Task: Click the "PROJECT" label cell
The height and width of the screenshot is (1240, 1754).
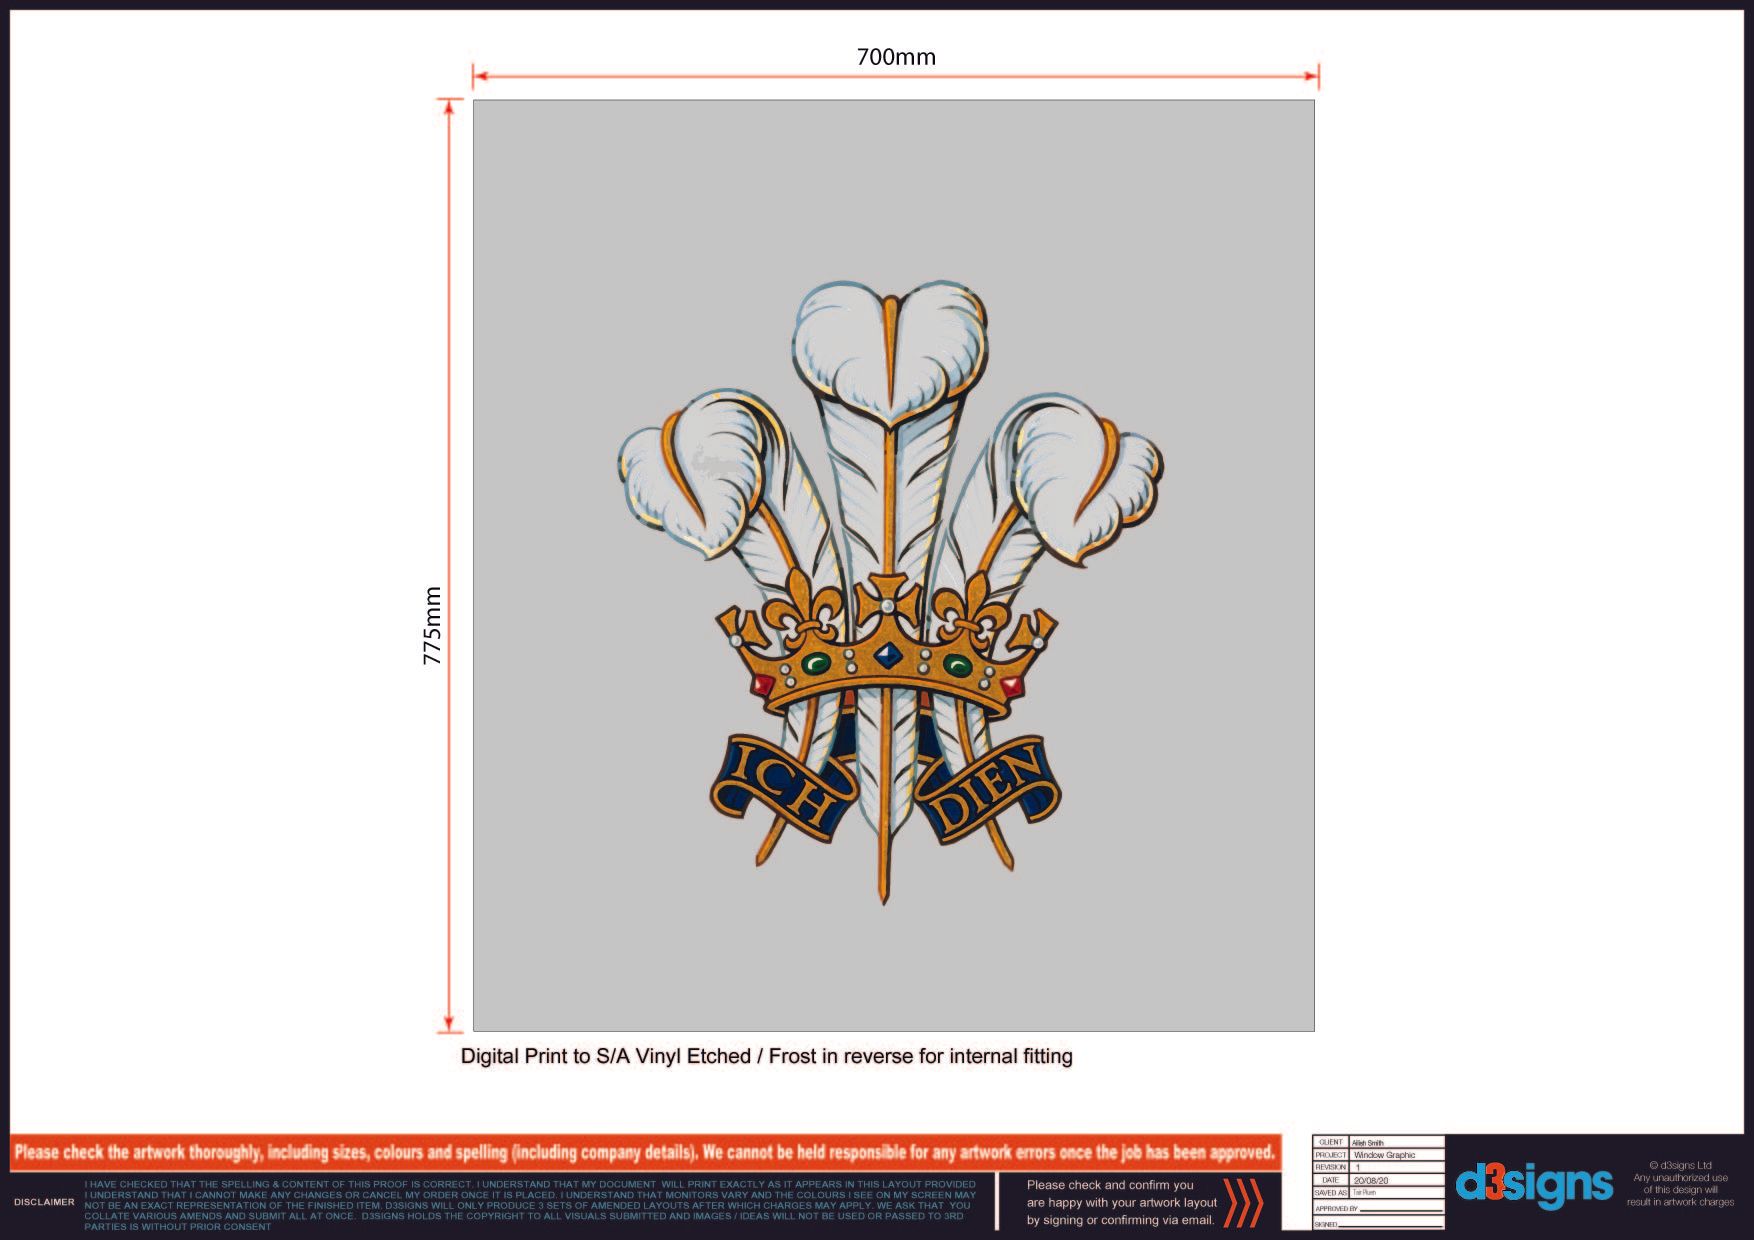Action: coord(1331,1155)
